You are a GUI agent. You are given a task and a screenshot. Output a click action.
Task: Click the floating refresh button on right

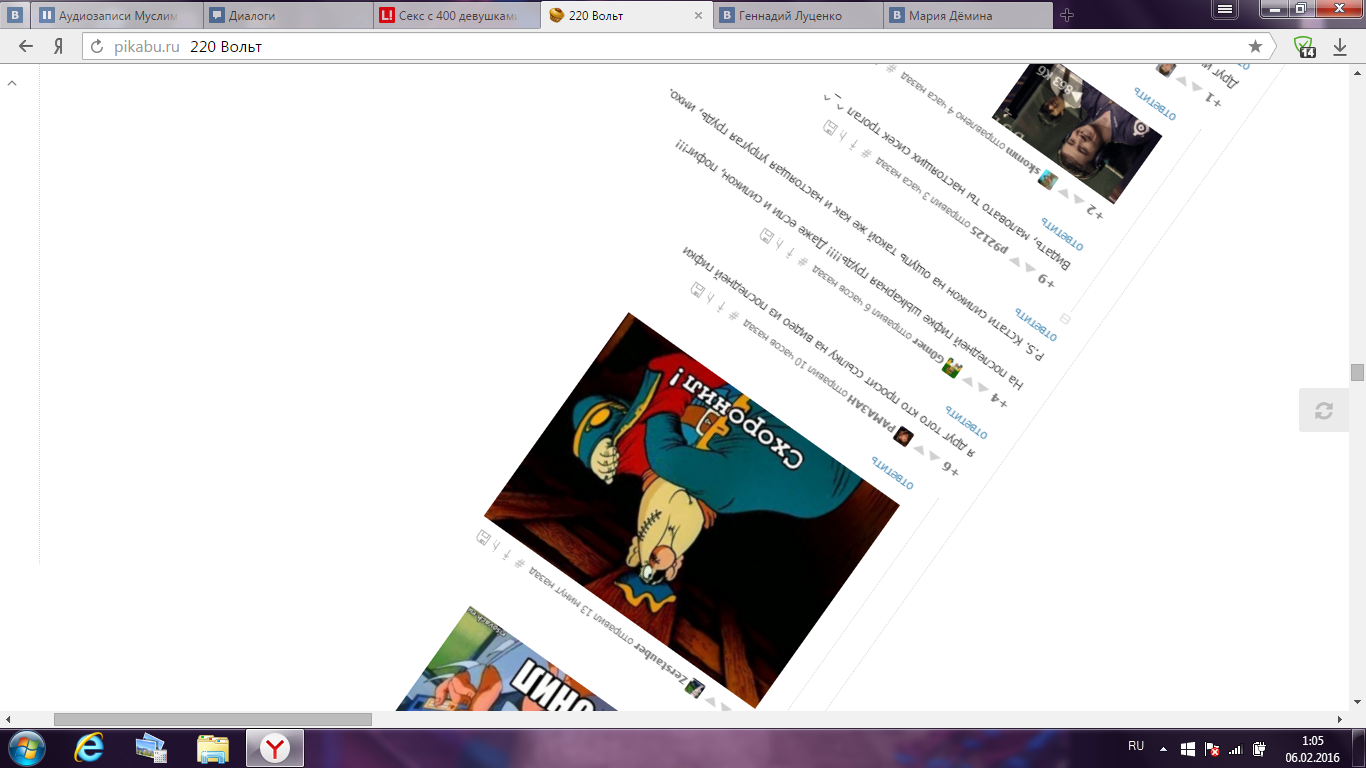pos(1324,410)
